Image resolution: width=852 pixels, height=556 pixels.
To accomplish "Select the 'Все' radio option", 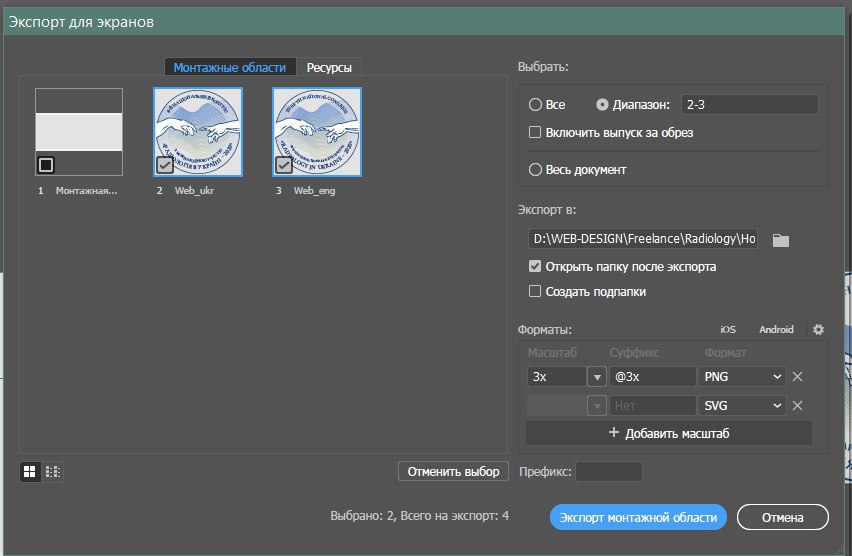I will click(535, 104).
